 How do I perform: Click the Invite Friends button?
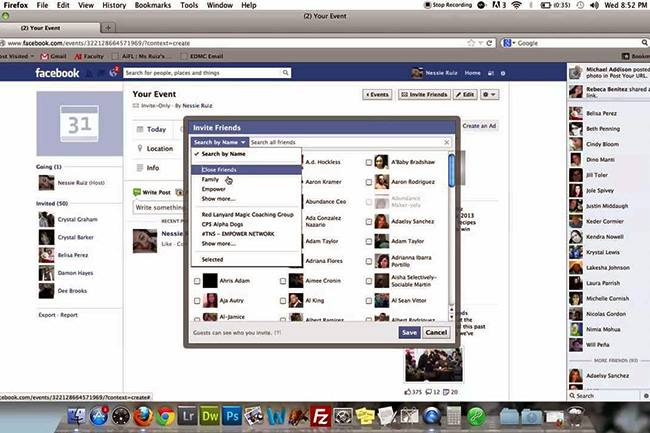tap(424, 94)
